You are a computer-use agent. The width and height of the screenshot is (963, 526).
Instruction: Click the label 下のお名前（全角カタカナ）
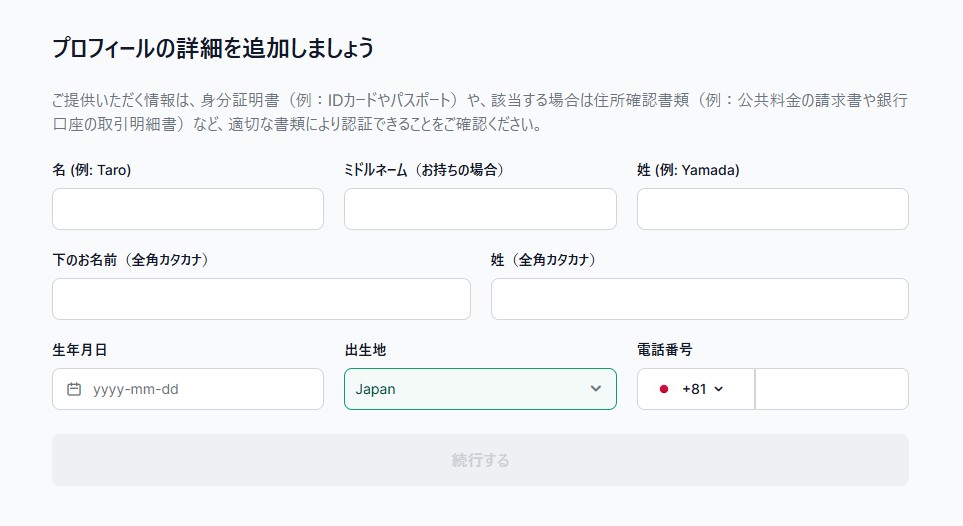[131, 260]
